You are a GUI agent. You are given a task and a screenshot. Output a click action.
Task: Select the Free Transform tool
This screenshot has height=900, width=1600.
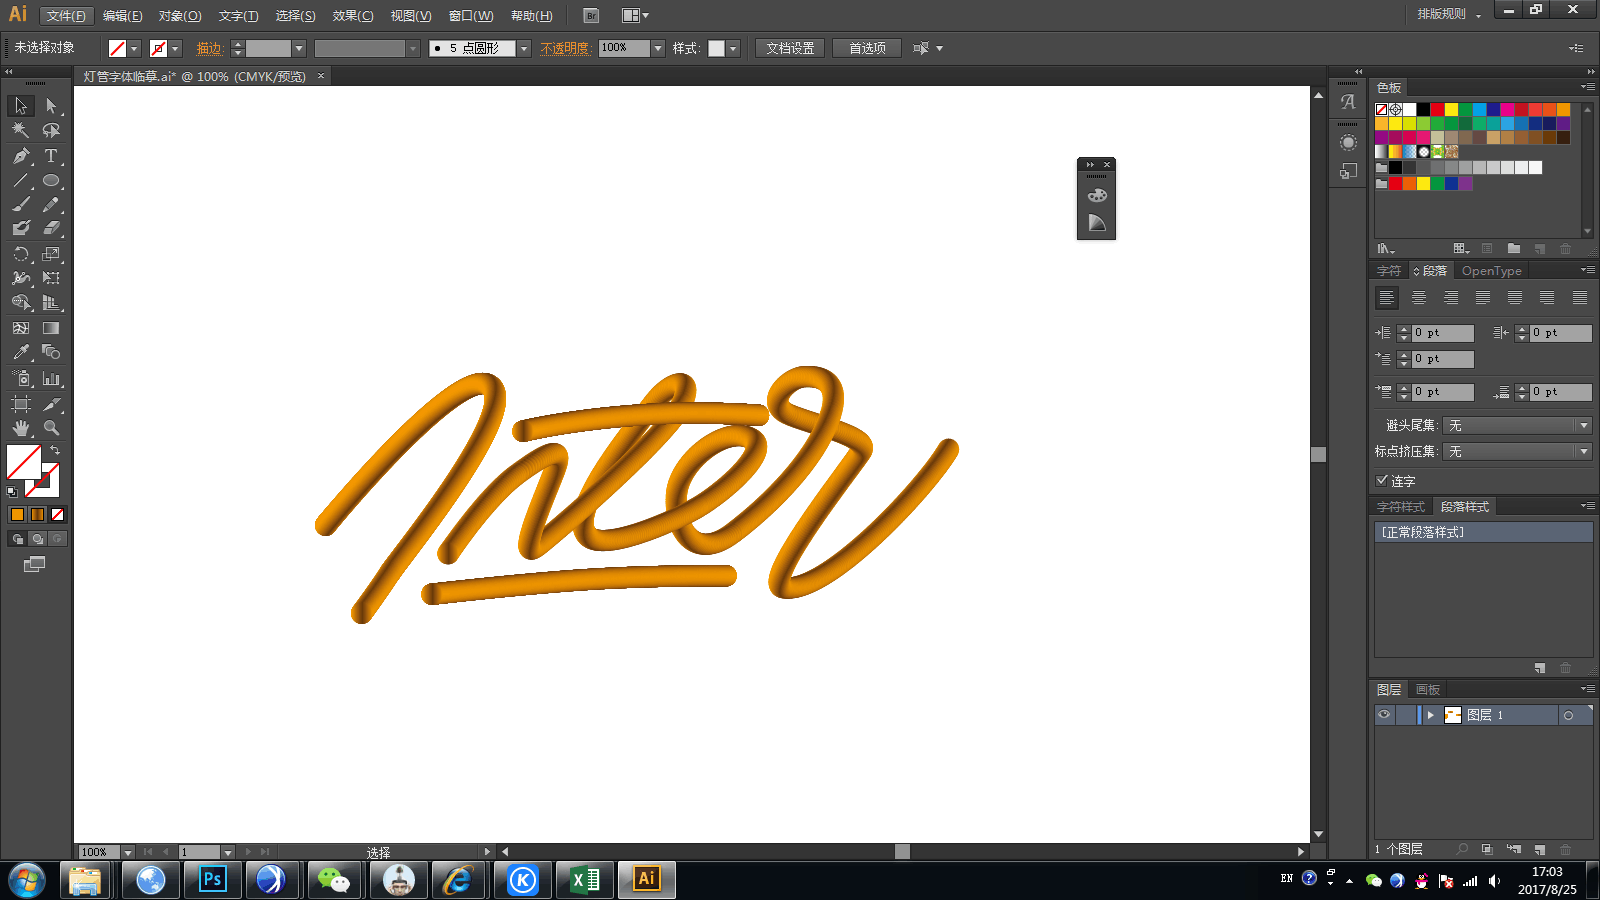[x=51, y=278]
